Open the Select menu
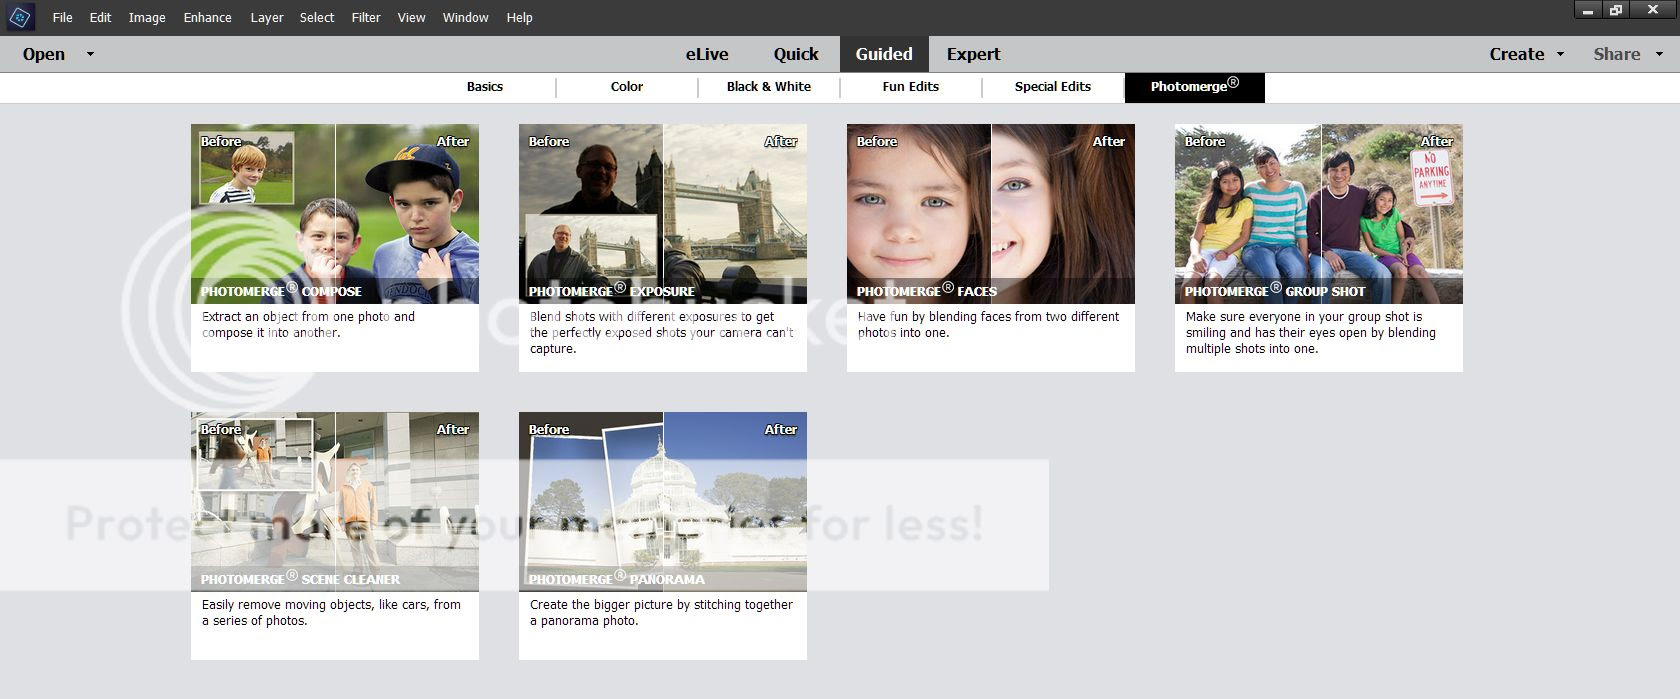This screenshot has width=1680, height=699. [x=317, y=18]
